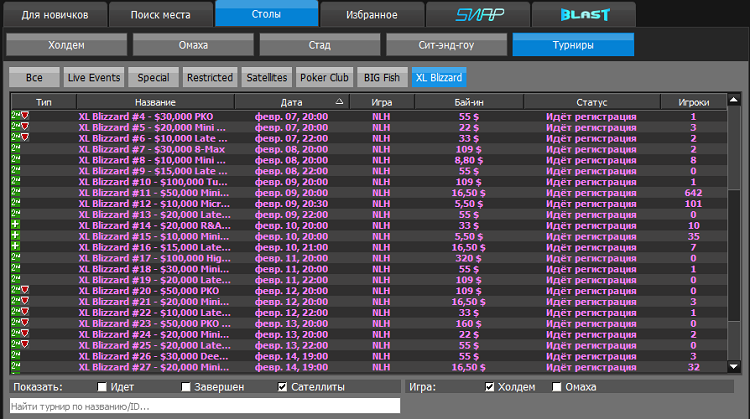
Task: Click bounty shield icon in XL Blizzard #25 row
Action: (24, 345)
